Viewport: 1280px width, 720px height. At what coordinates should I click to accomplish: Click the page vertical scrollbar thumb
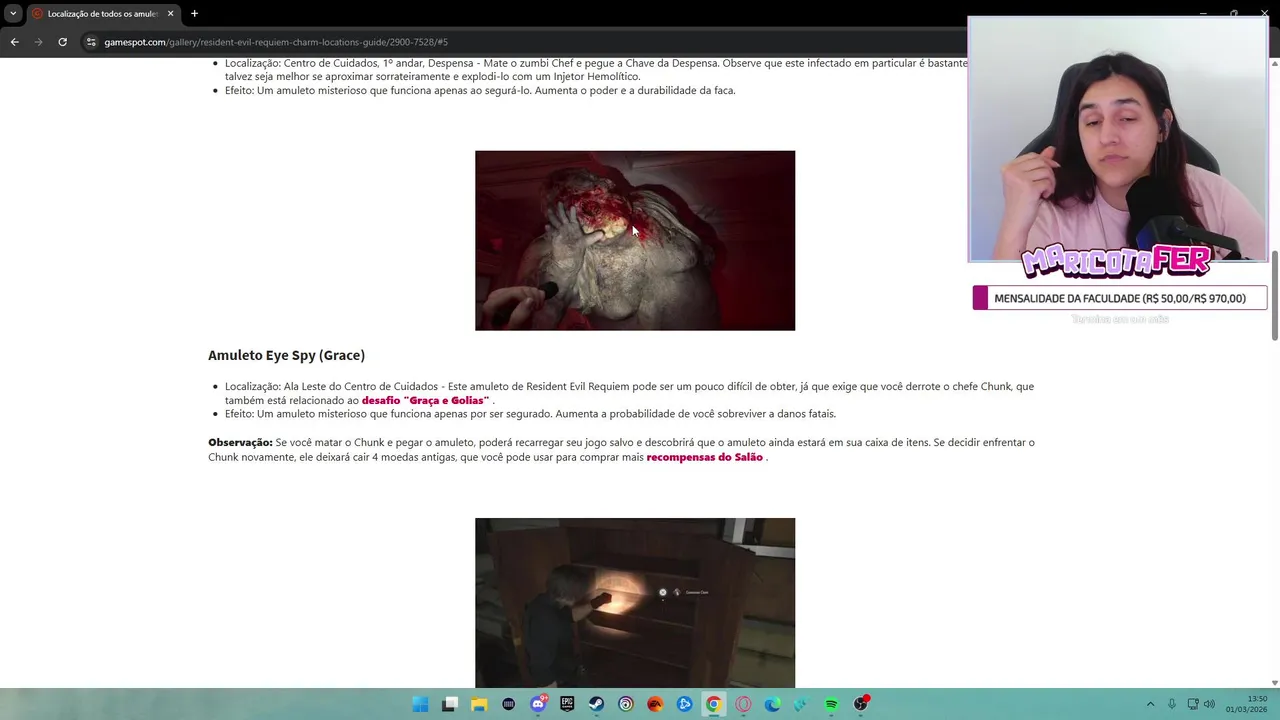1275,295
